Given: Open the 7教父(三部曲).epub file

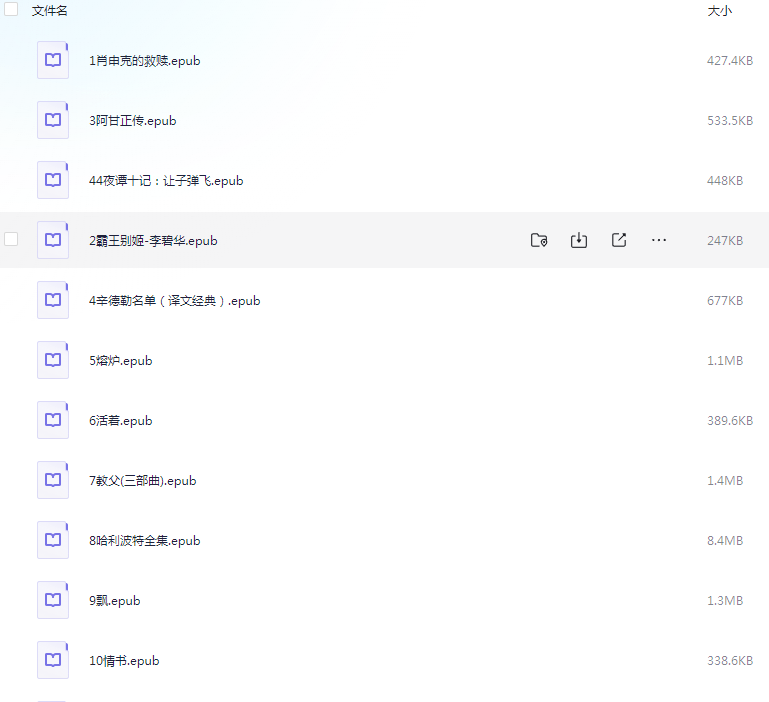Looking at the screenshot, I should tap(142, 481).
